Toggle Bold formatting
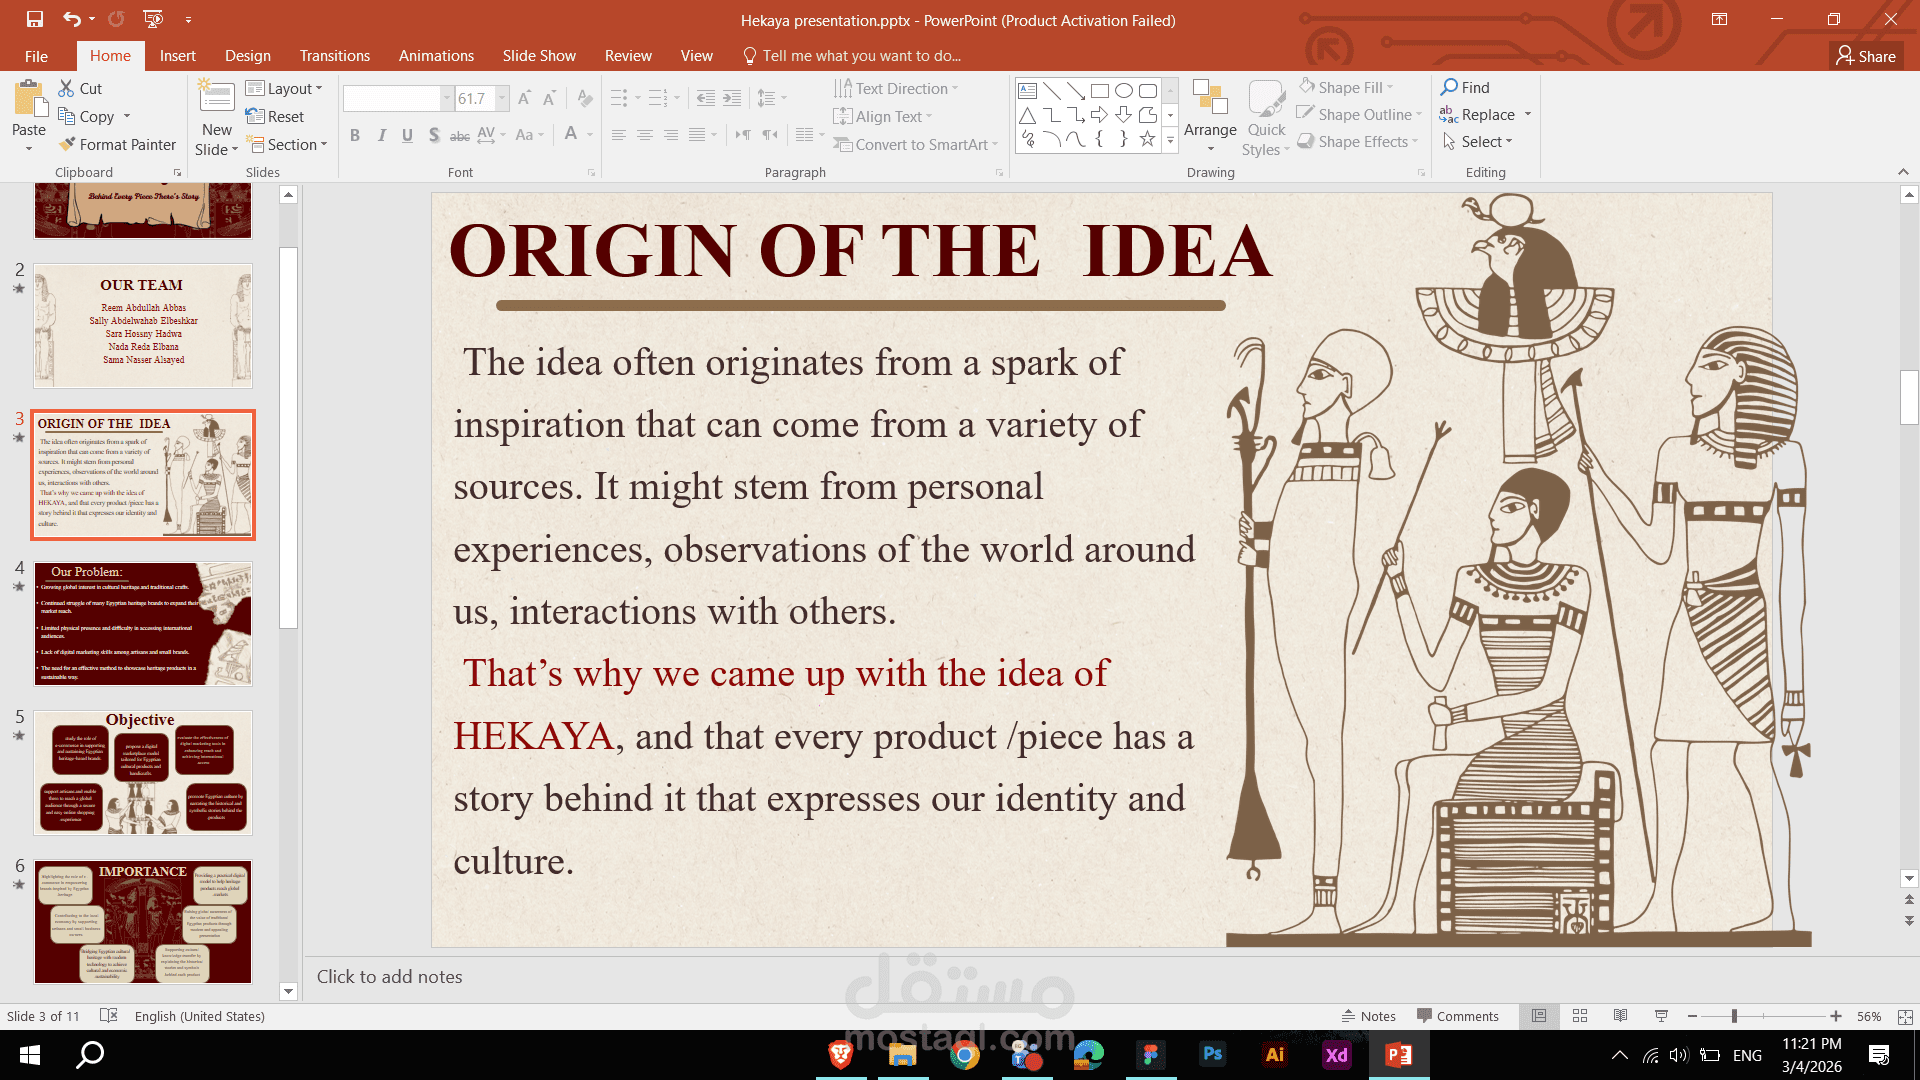1920x1080 pixels. [355, 135]
